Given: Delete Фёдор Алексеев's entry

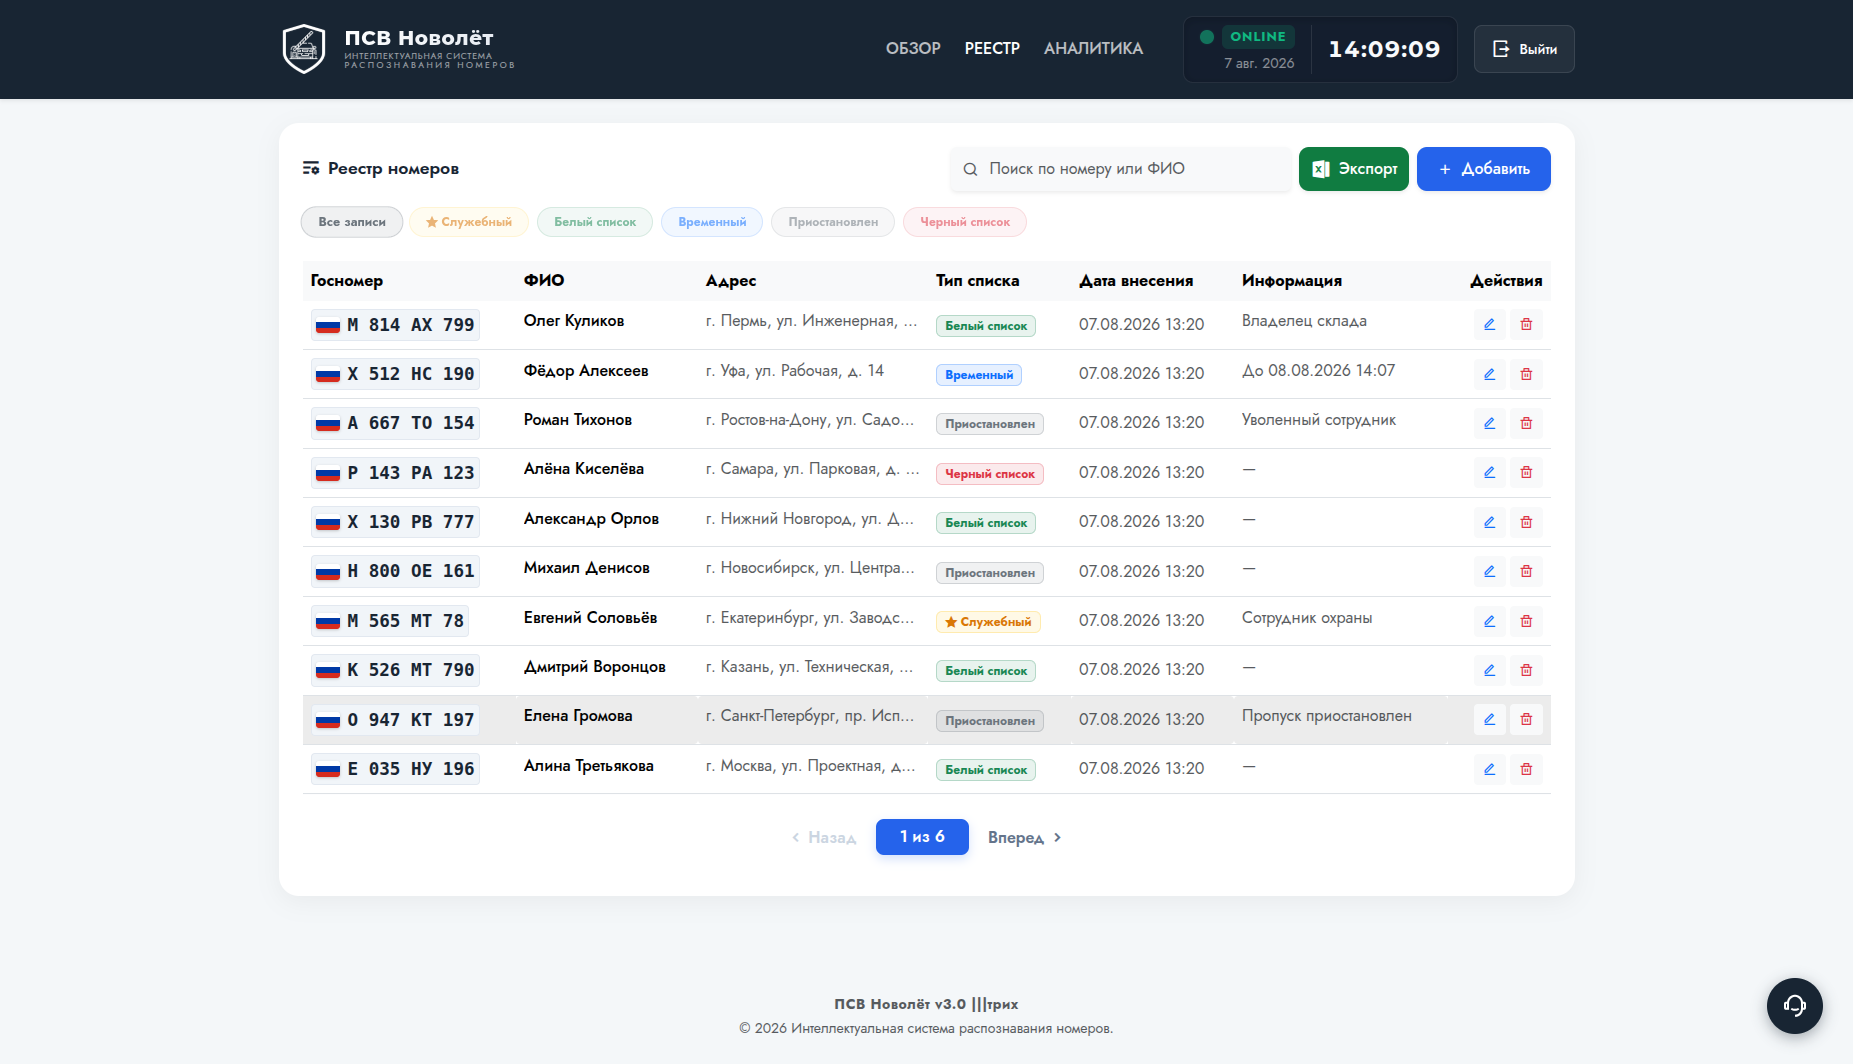Looking at the screenshot, I should (1526, 374).
